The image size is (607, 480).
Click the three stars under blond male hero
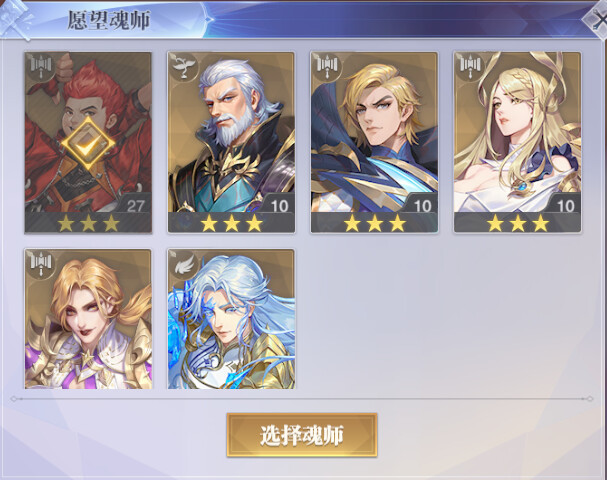pos(375,223)
